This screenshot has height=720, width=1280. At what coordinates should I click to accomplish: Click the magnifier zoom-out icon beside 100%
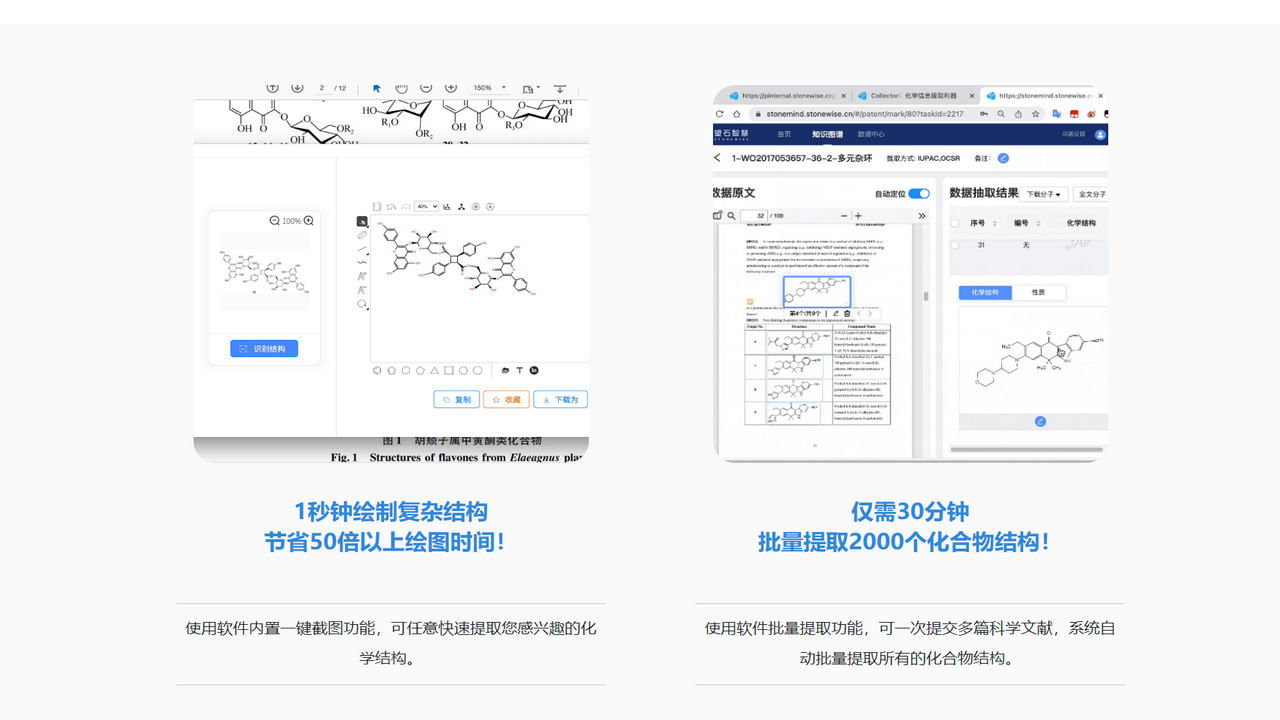tap(274, 220)
